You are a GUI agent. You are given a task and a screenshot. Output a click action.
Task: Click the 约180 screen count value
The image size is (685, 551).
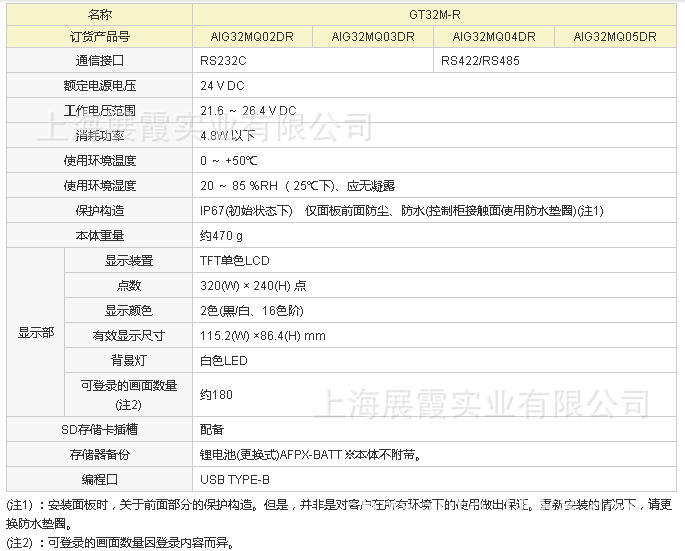click(216, 395)
